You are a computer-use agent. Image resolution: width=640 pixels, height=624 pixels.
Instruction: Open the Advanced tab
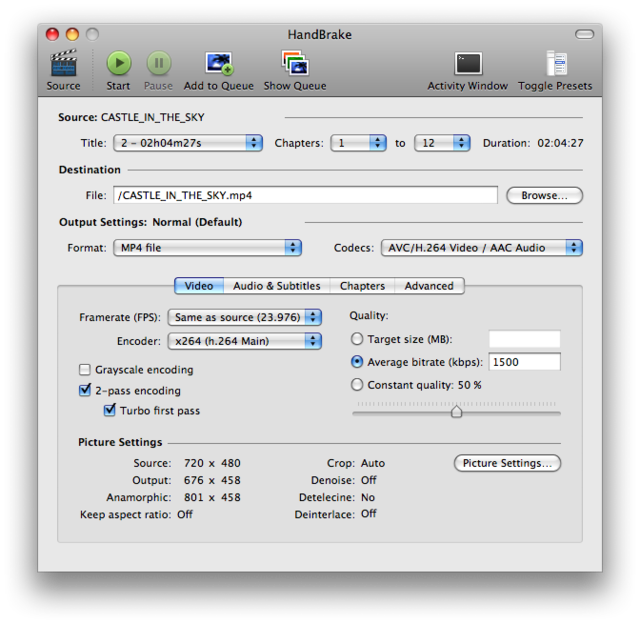[429, 286]
